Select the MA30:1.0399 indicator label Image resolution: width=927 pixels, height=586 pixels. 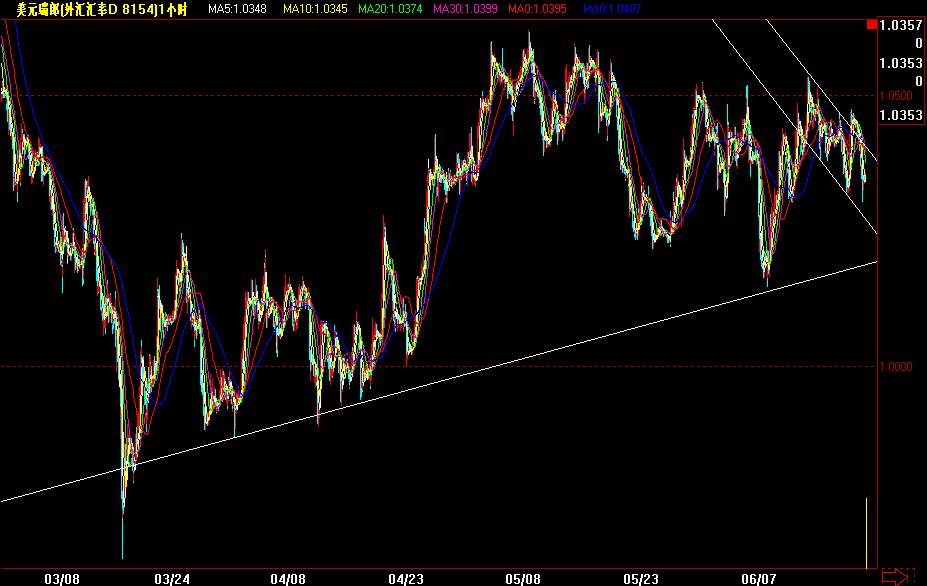tap(465, 9)
